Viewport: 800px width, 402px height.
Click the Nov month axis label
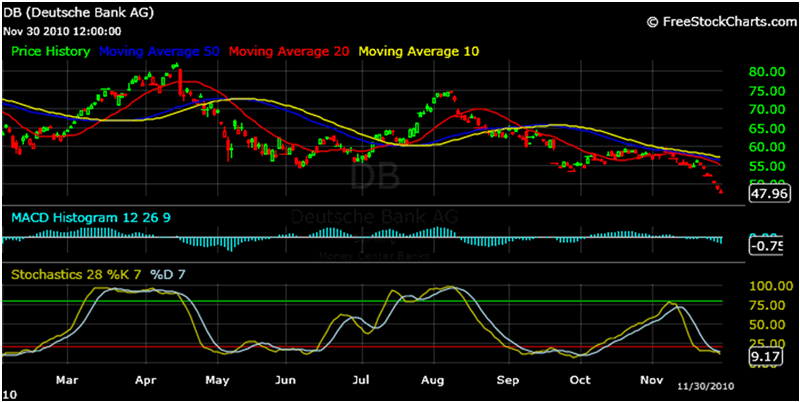652,380
